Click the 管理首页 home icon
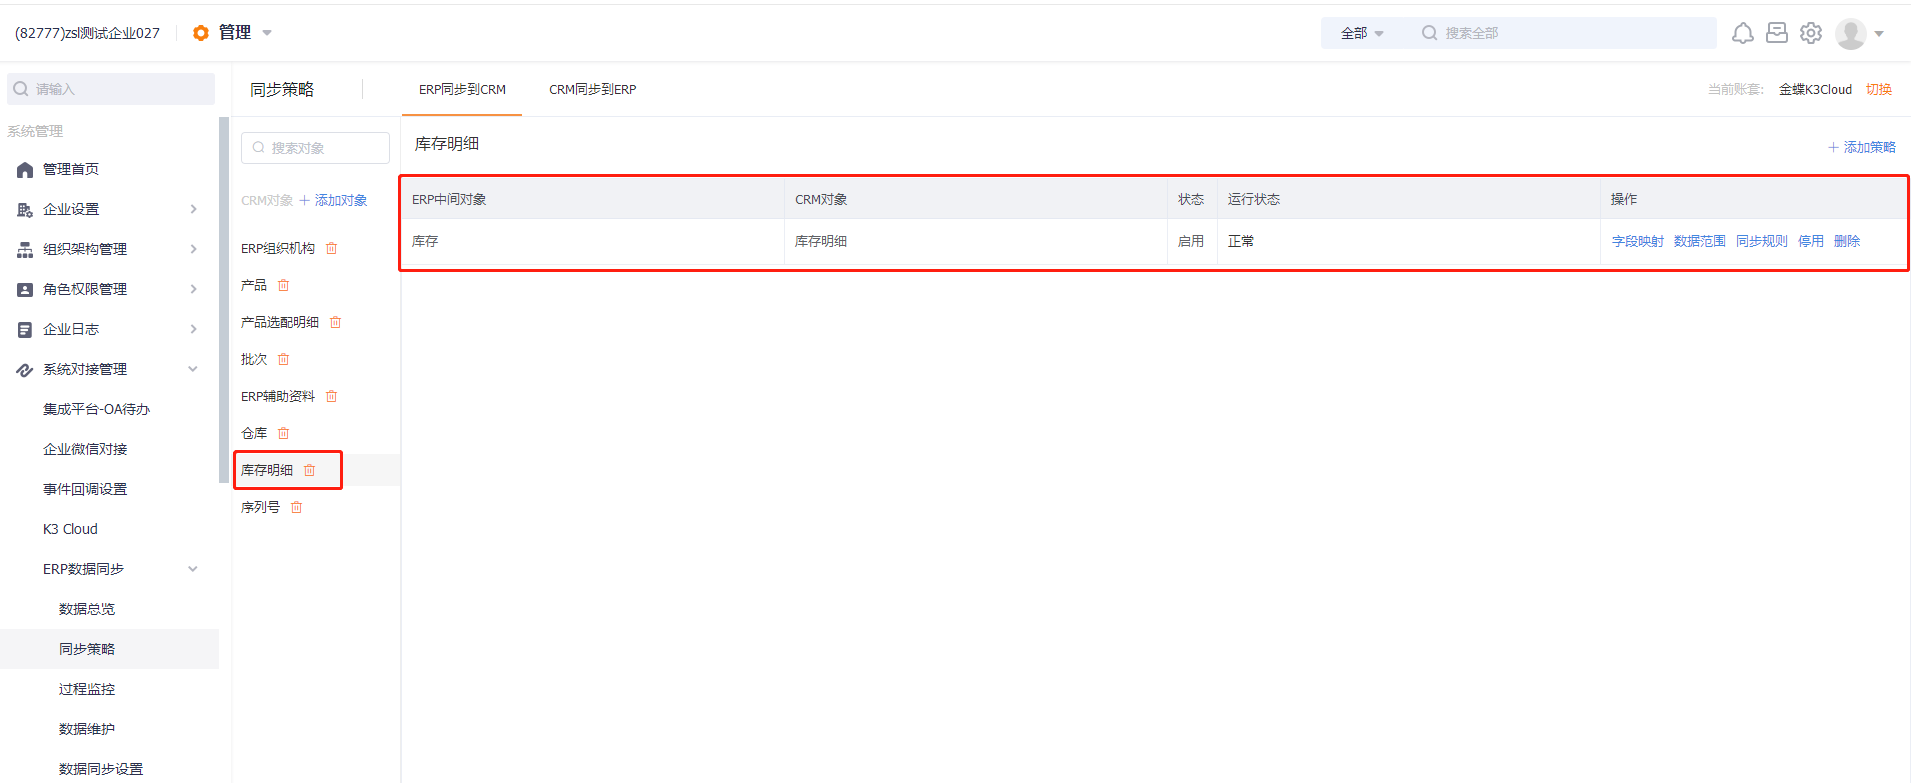The width and height of the screenshot is (1911, 783). (25, 170)
